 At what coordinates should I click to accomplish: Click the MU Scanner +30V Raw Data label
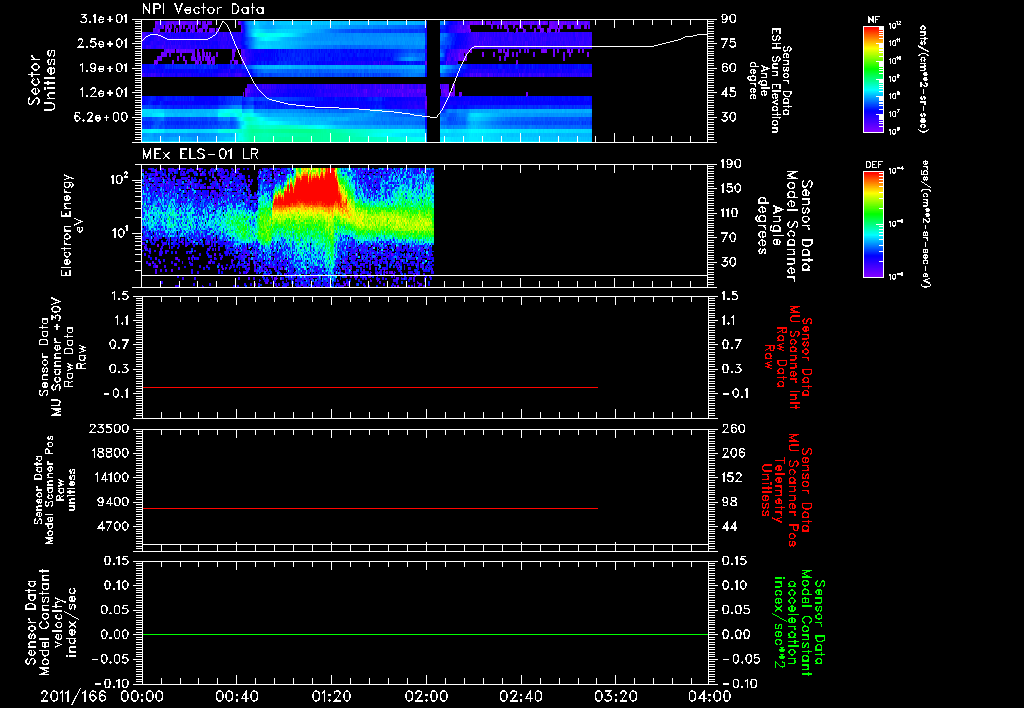point(62,357)
